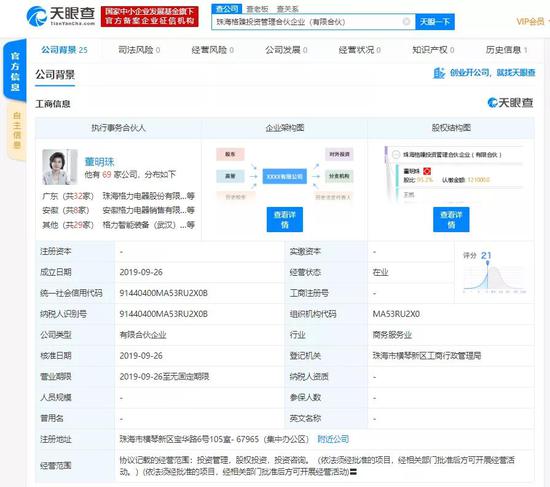
Task: Expand the 经营范围 text with the trailing icon
Action: pyautogui.click(x=354, y=472)
